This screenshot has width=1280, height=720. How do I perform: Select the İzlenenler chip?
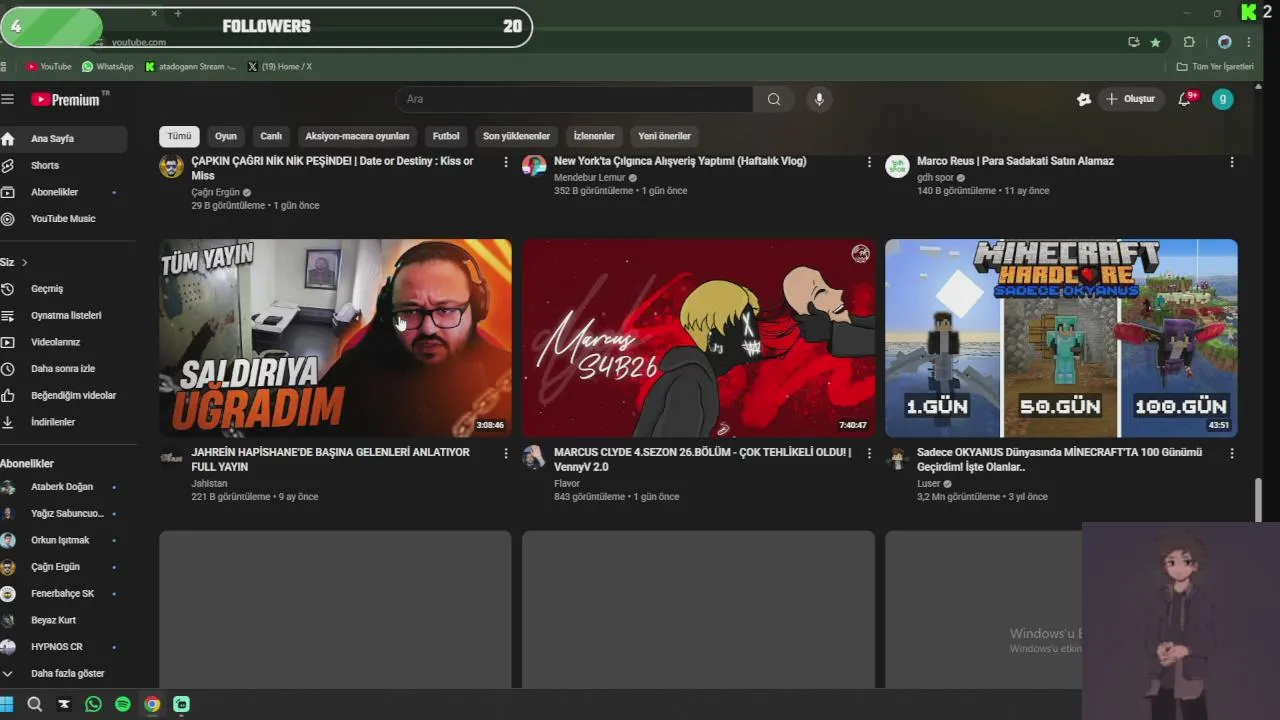594,136
